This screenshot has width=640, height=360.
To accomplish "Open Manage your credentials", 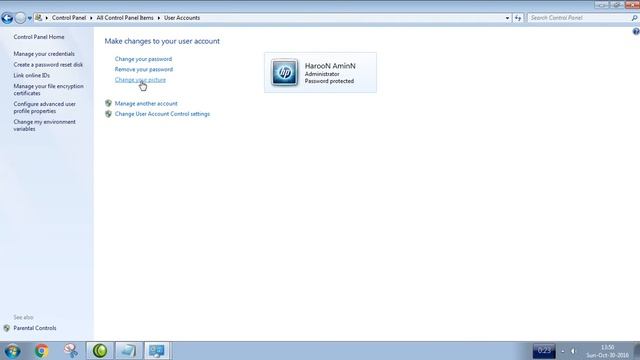I will [44, 54].
